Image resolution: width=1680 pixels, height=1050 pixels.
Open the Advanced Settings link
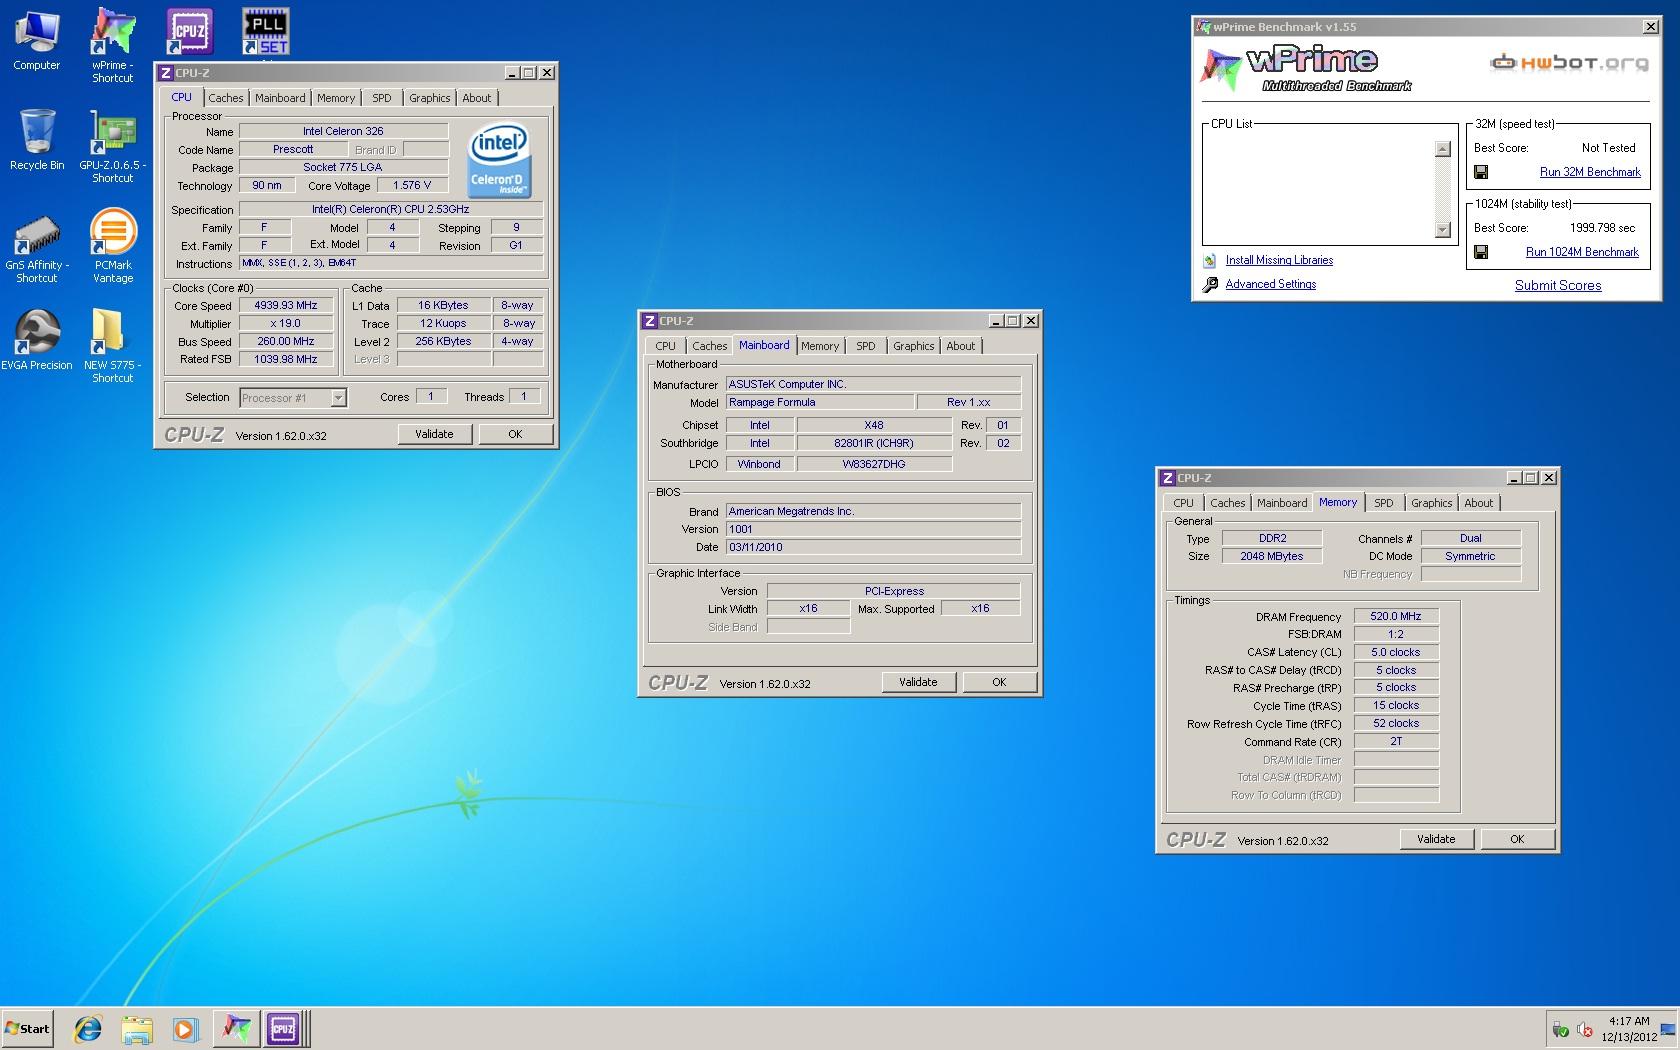pyautogui.click(x=1270, y=284)
